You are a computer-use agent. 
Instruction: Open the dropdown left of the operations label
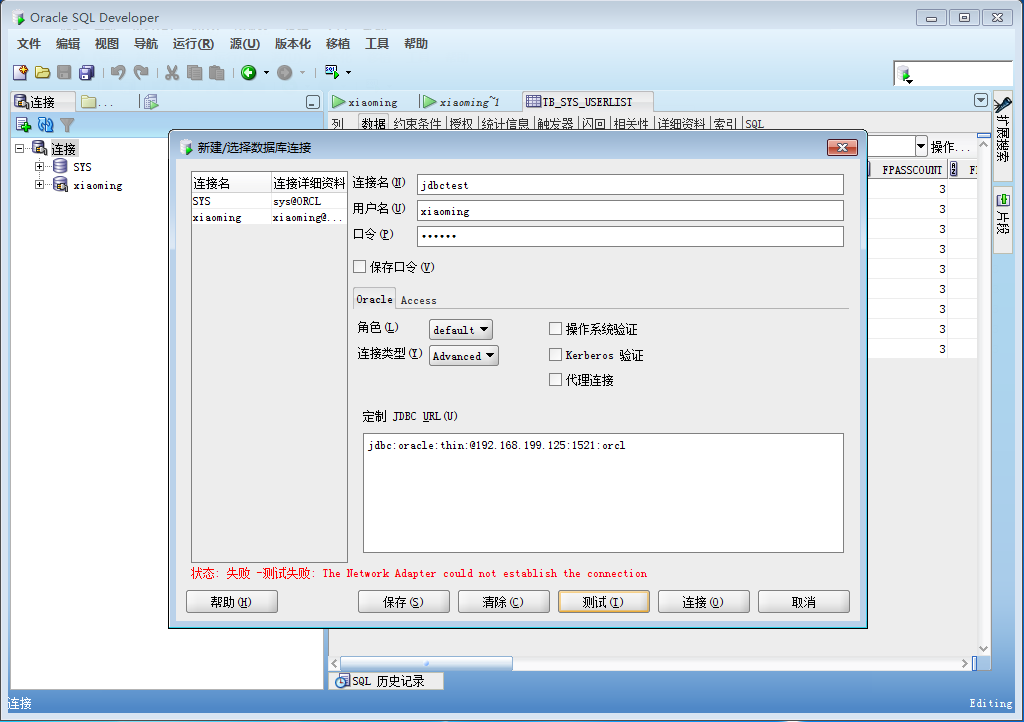click(921, 146)
